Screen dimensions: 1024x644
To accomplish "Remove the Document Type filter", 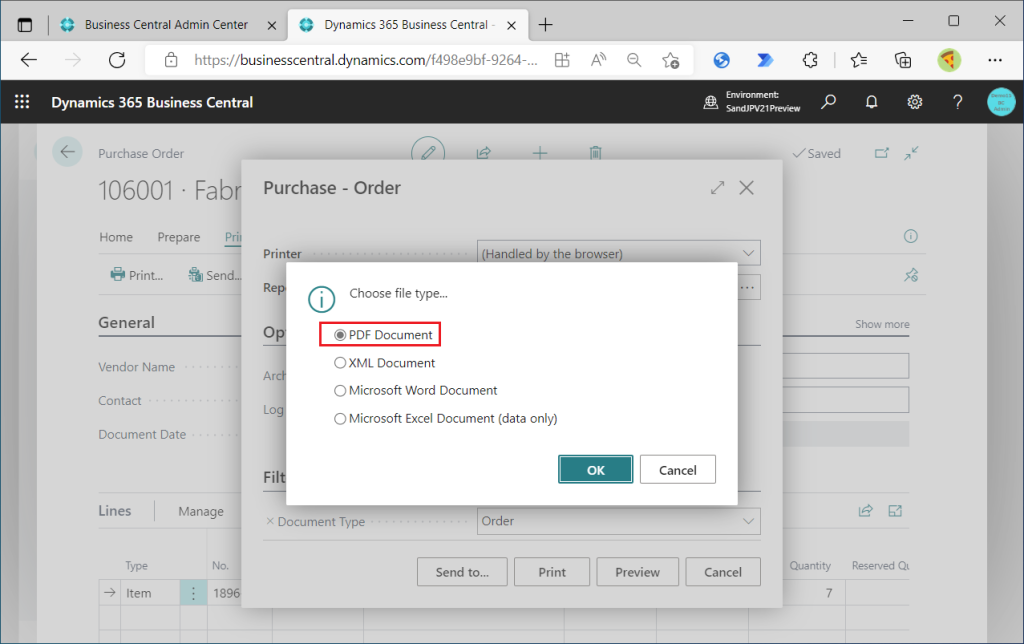I will pos(270,521).
